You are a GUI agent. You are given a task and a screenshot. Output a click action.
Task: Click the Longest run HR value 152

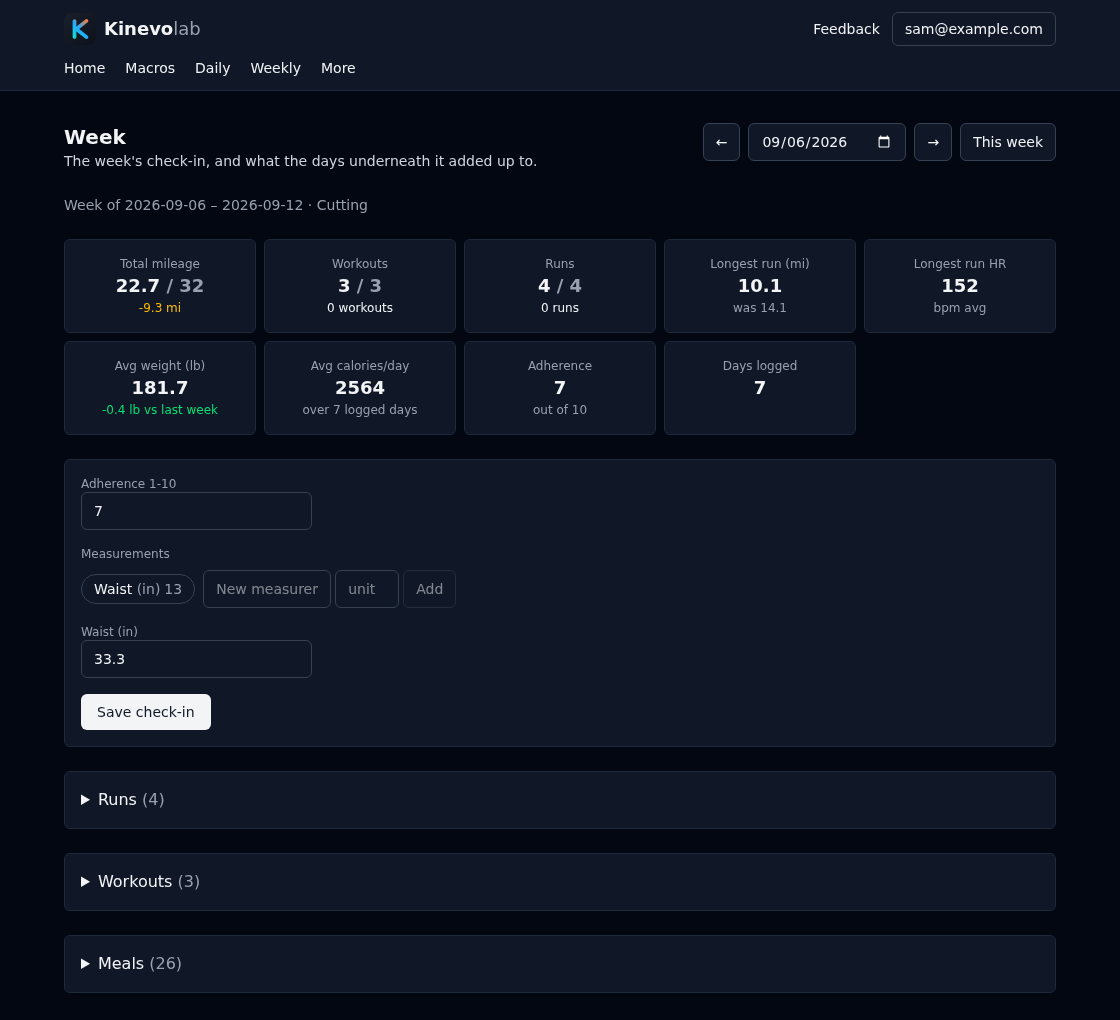pyautogui.click(x=960, y=286)
